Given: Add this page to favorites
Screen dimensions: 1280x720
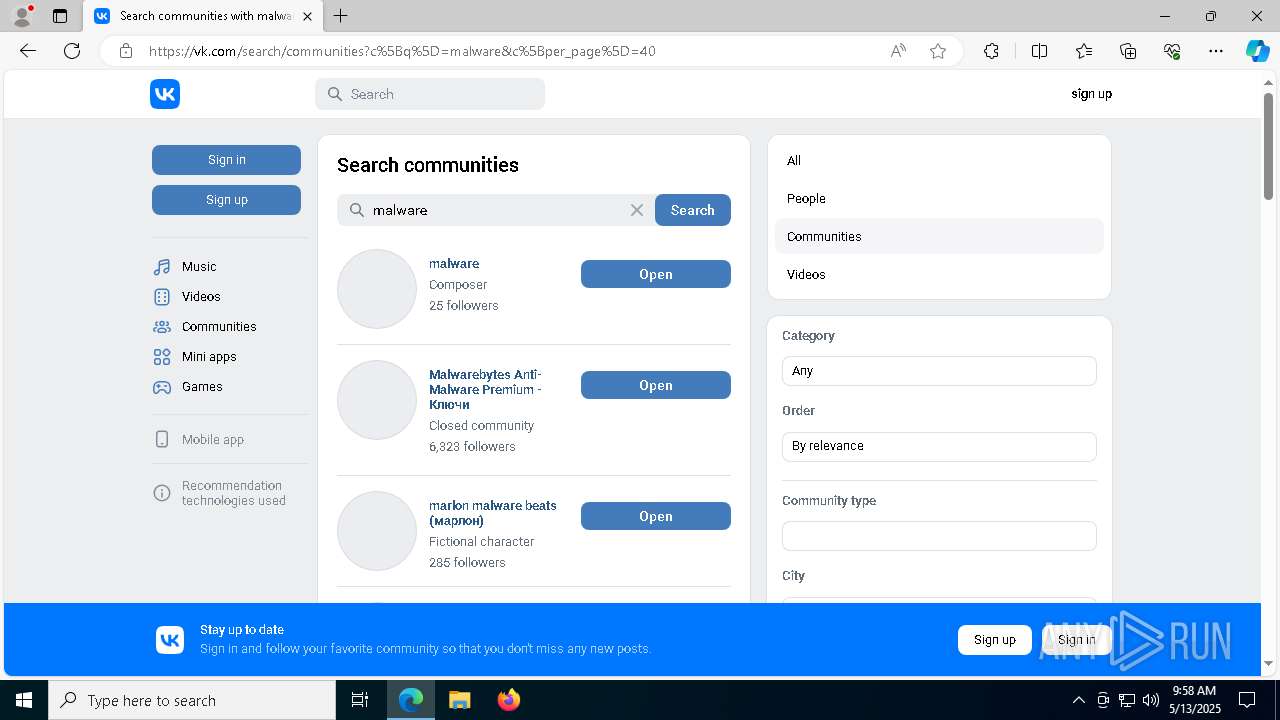Looking at the screenshot, I should (938, 51).
